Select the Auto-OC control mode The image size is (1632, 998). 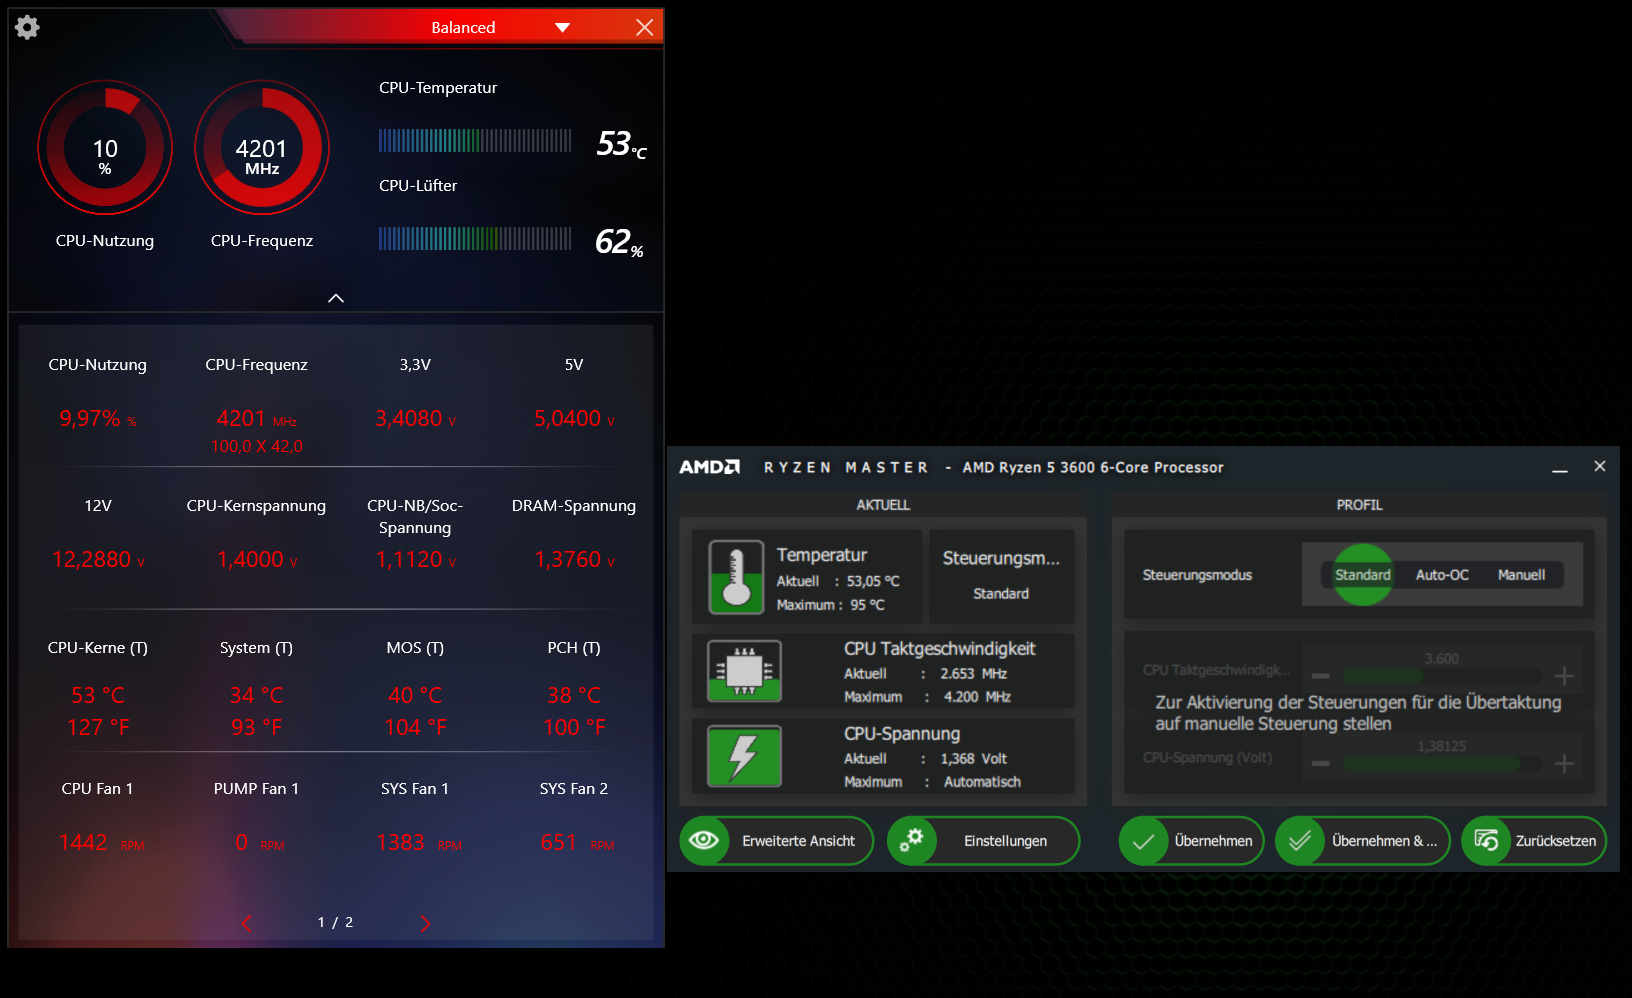[1442, 575]
